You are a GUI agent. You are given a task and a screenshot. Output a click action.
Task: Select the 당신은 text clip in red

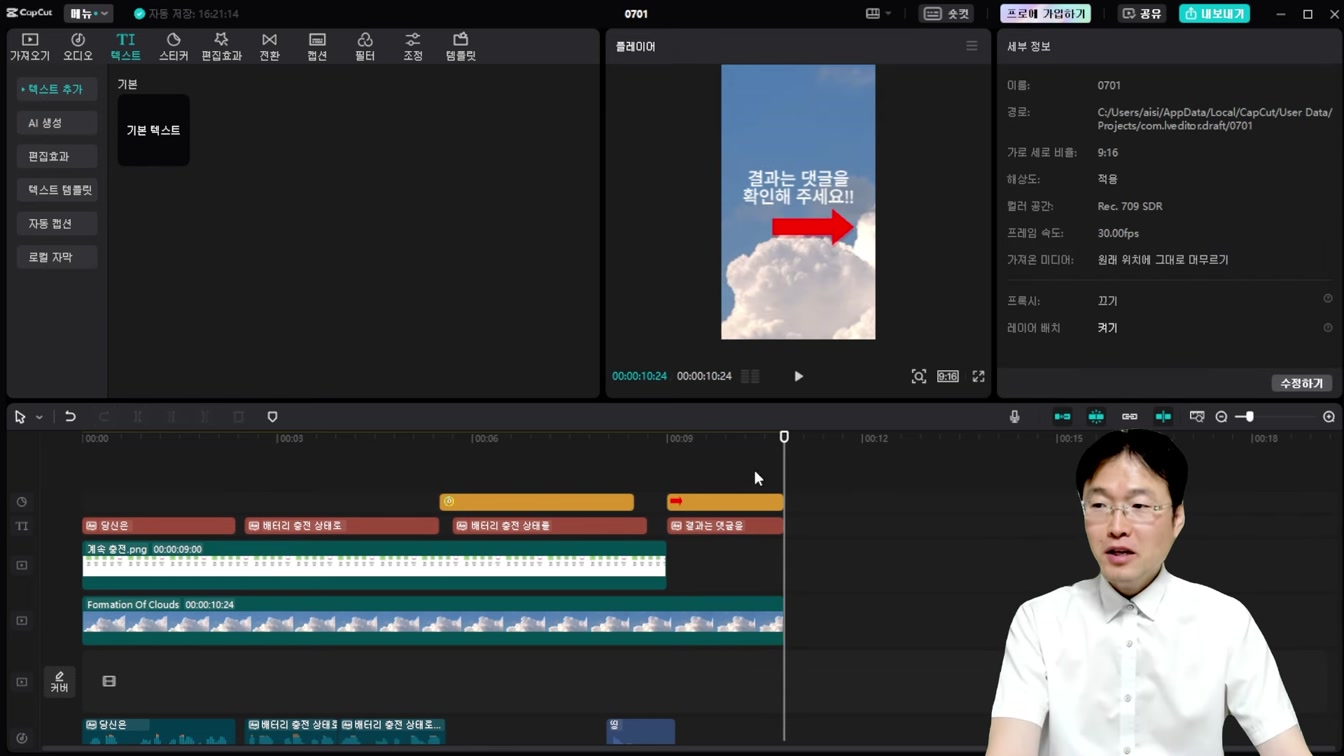159,525
